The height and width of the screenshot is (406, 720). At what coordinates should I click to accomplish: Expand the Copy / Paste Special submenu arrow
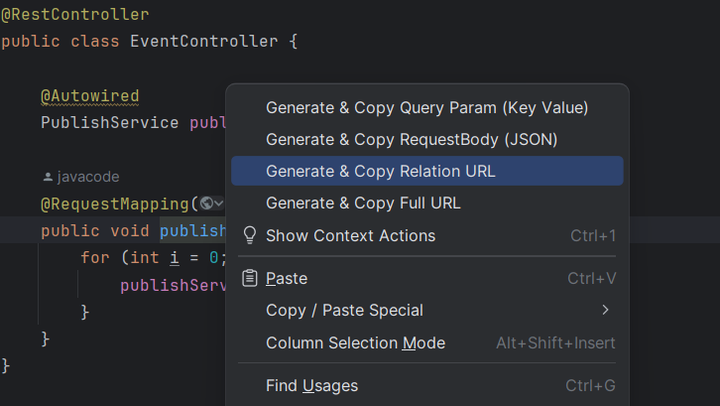coord(606,310)
